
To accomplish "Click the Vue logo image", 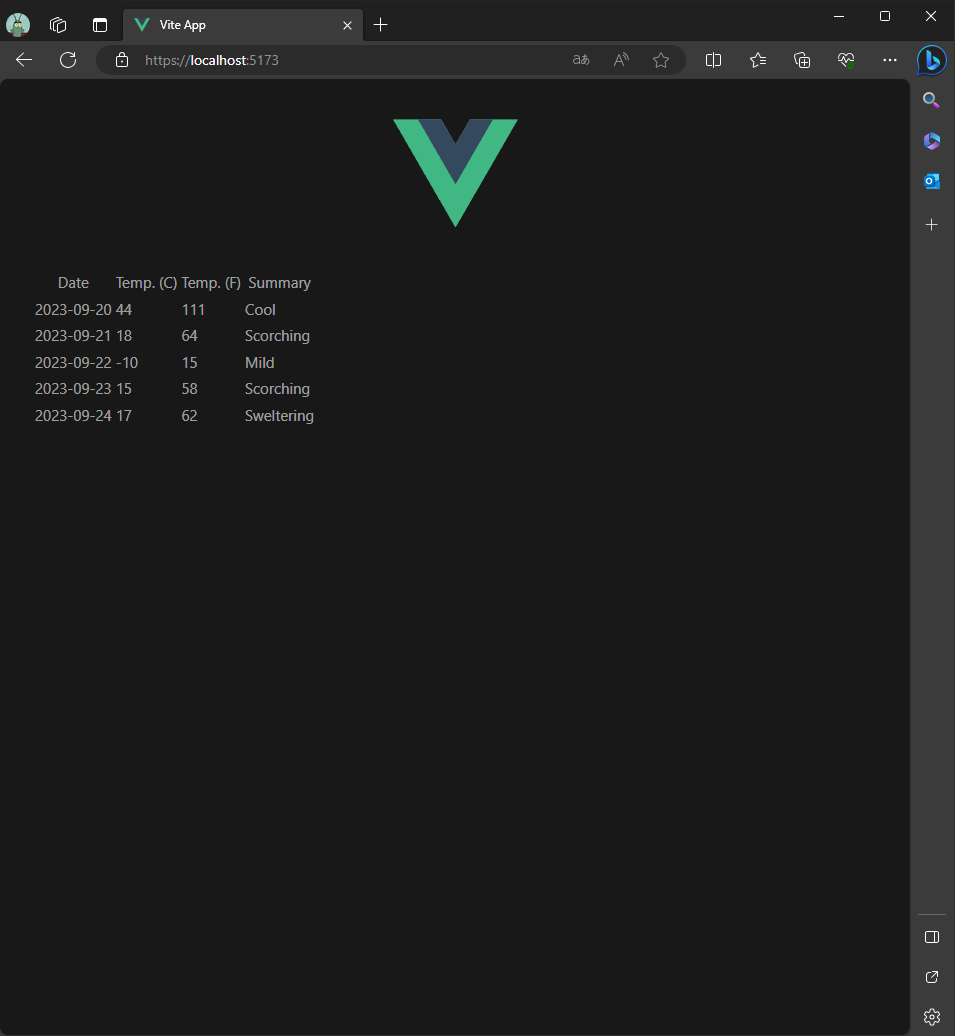I will click(x=455, y=172).
